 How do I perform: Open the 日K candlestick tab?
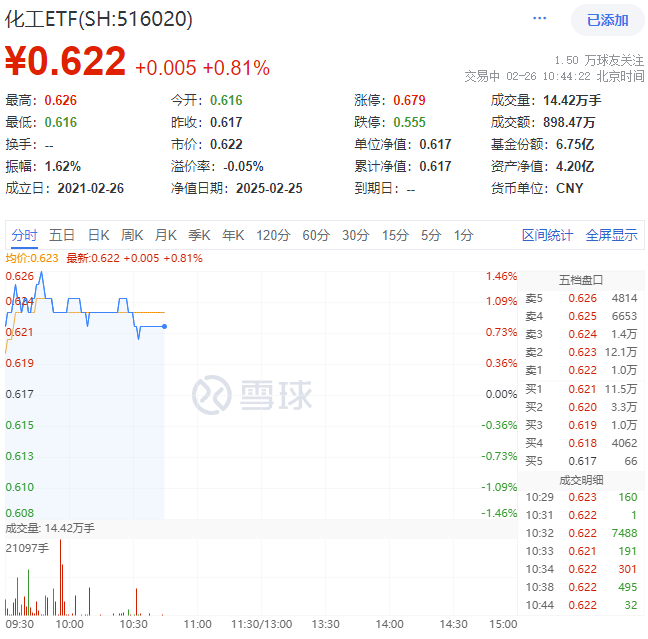pos(98,235)
